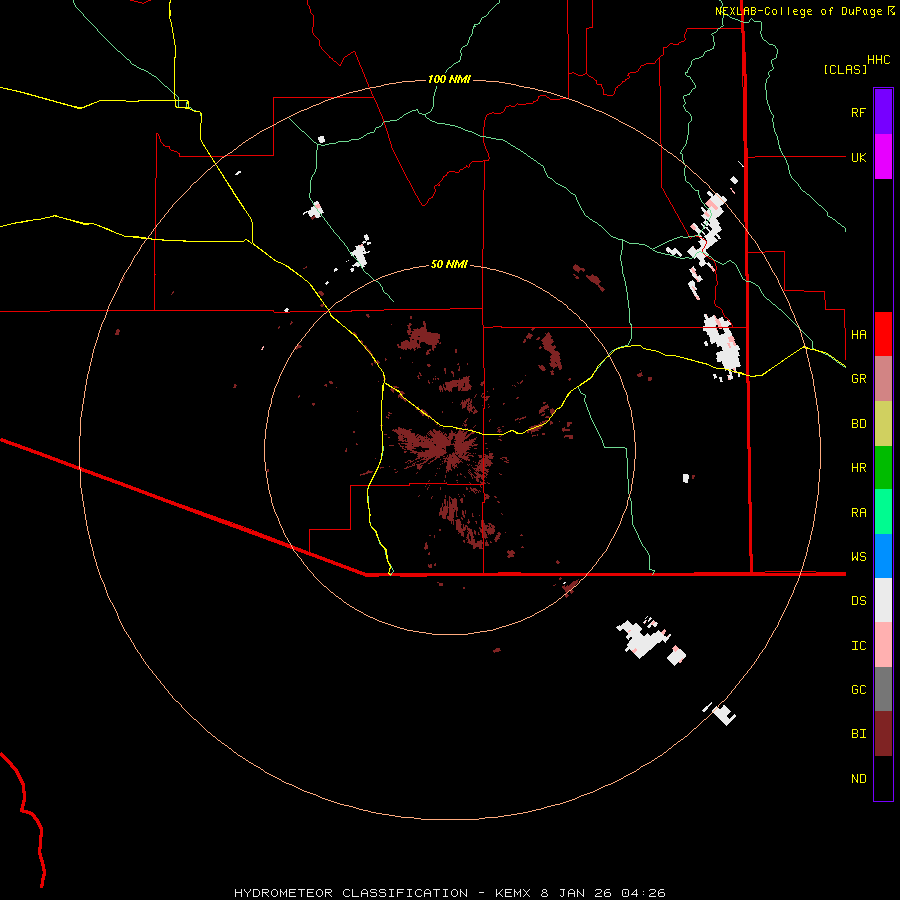
Task: Click the WS legend label
Action: (858, 556)
